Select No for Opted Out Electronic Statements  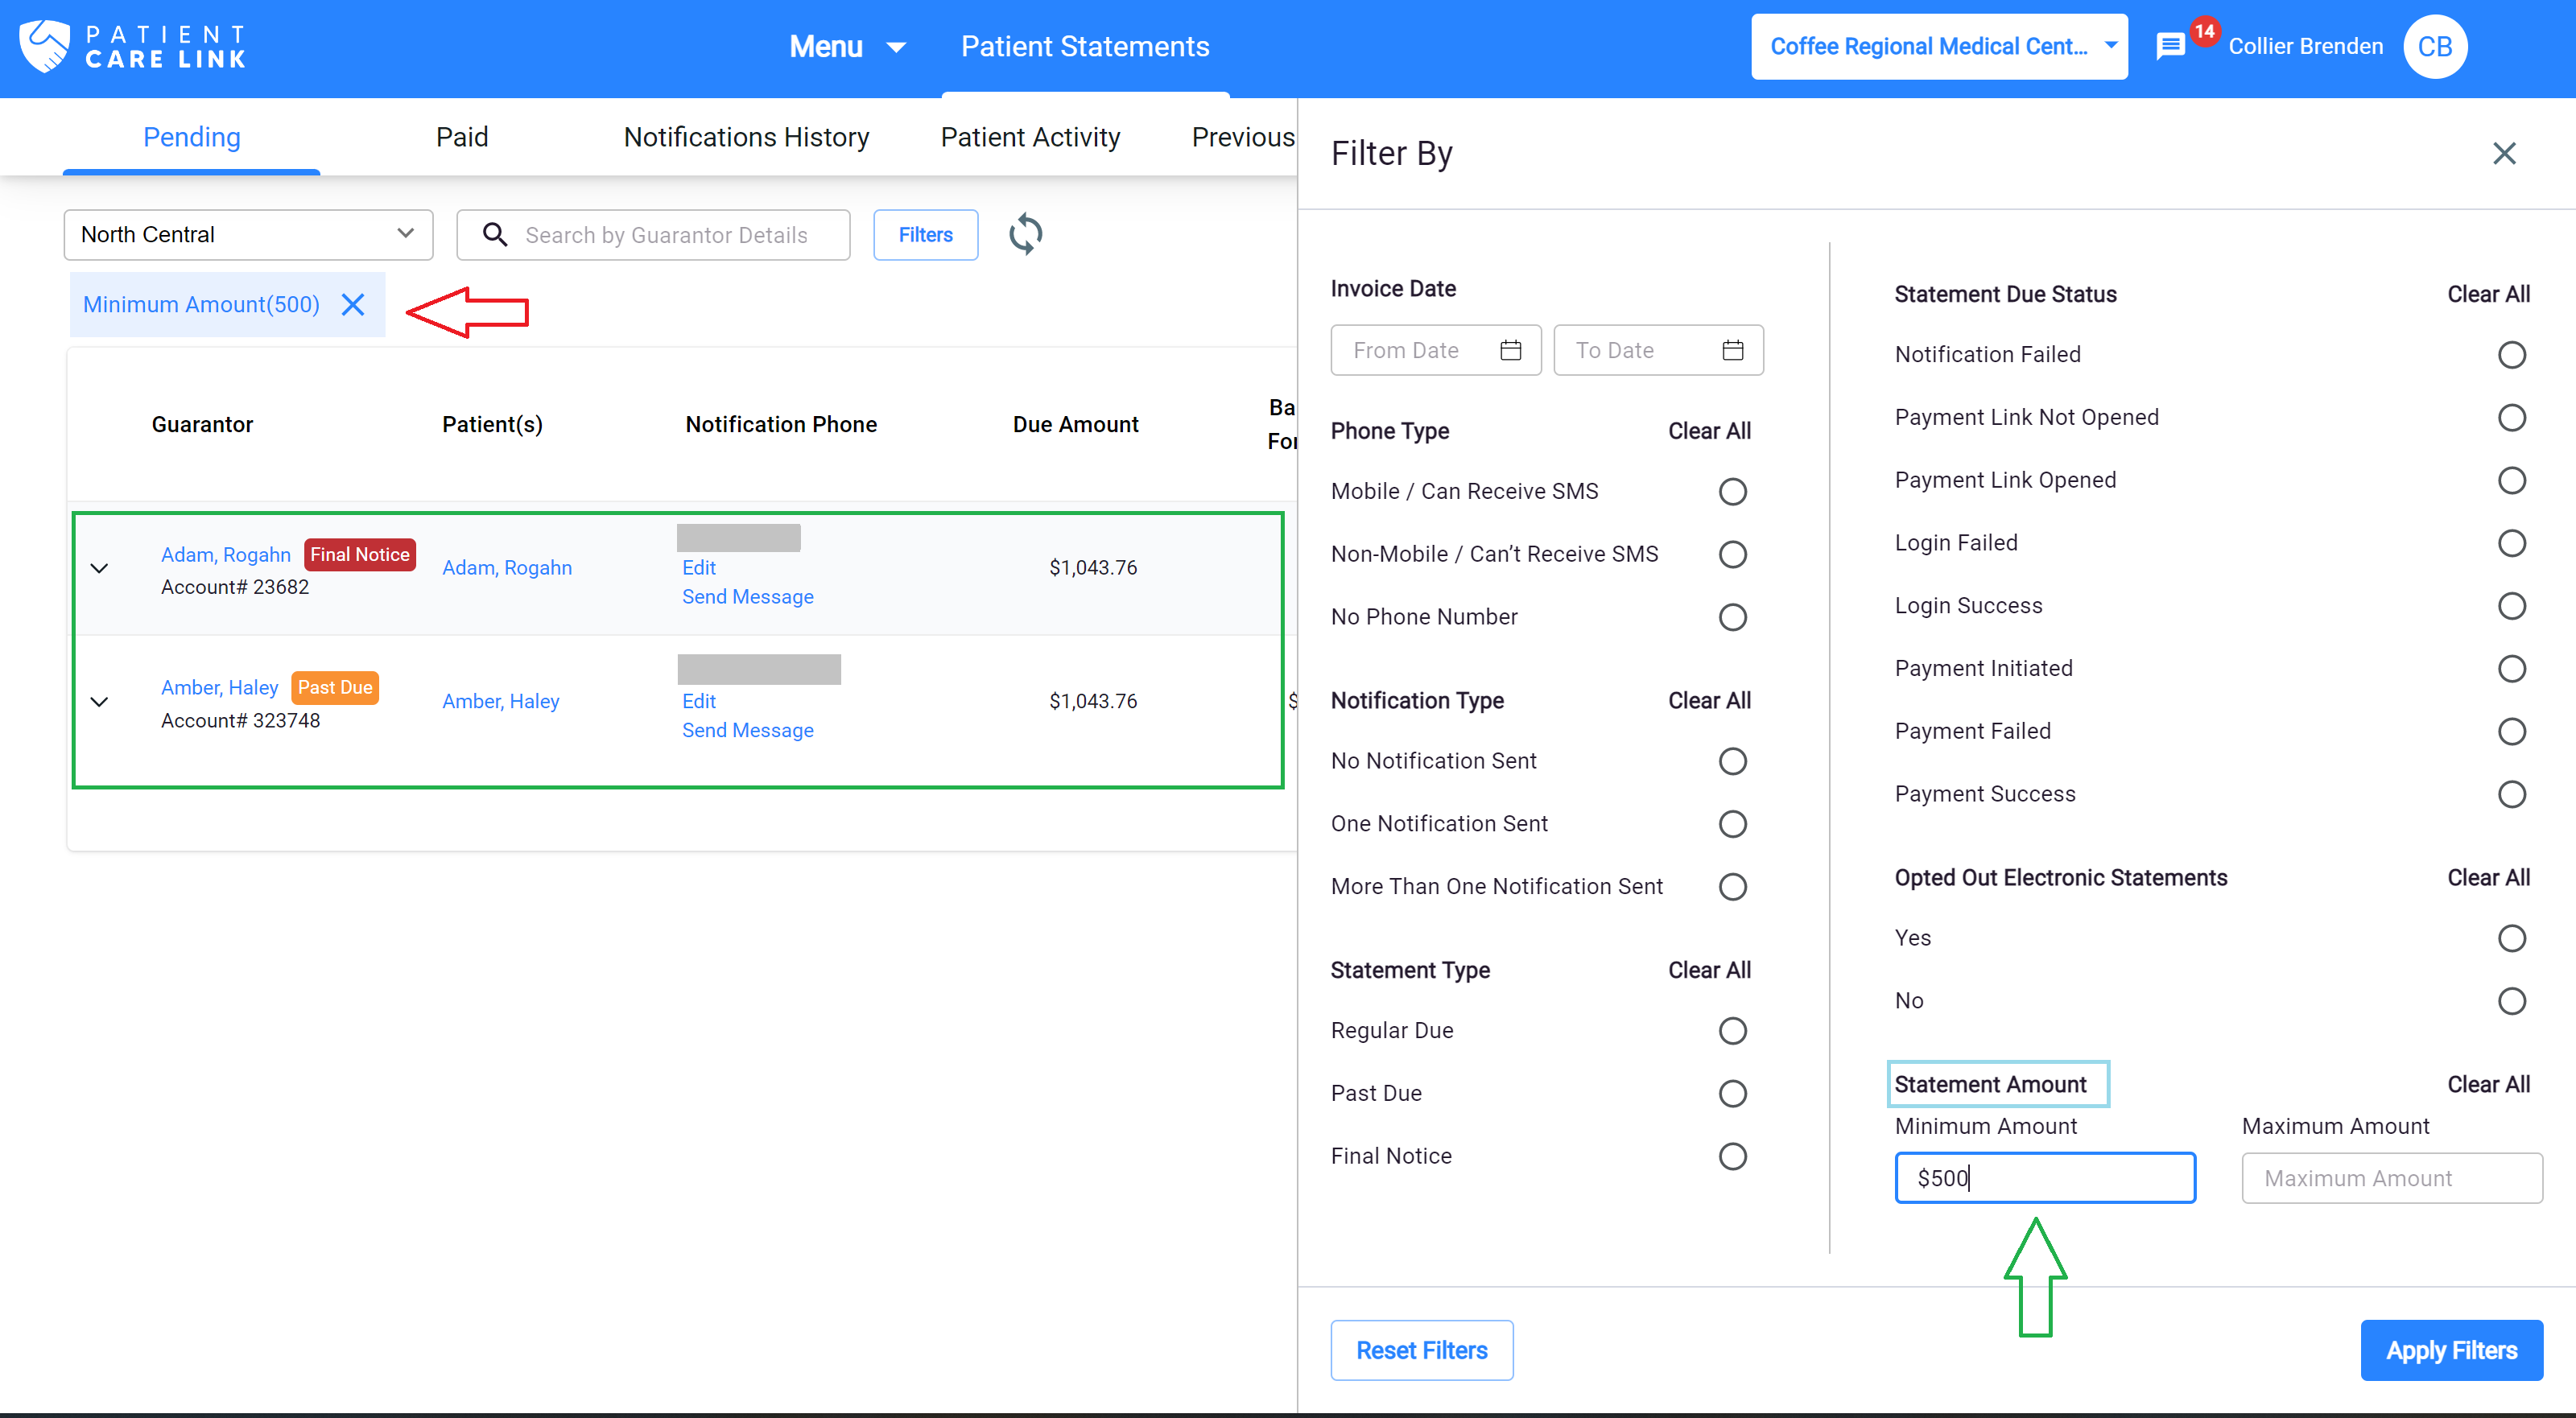coord(2511,1001)
